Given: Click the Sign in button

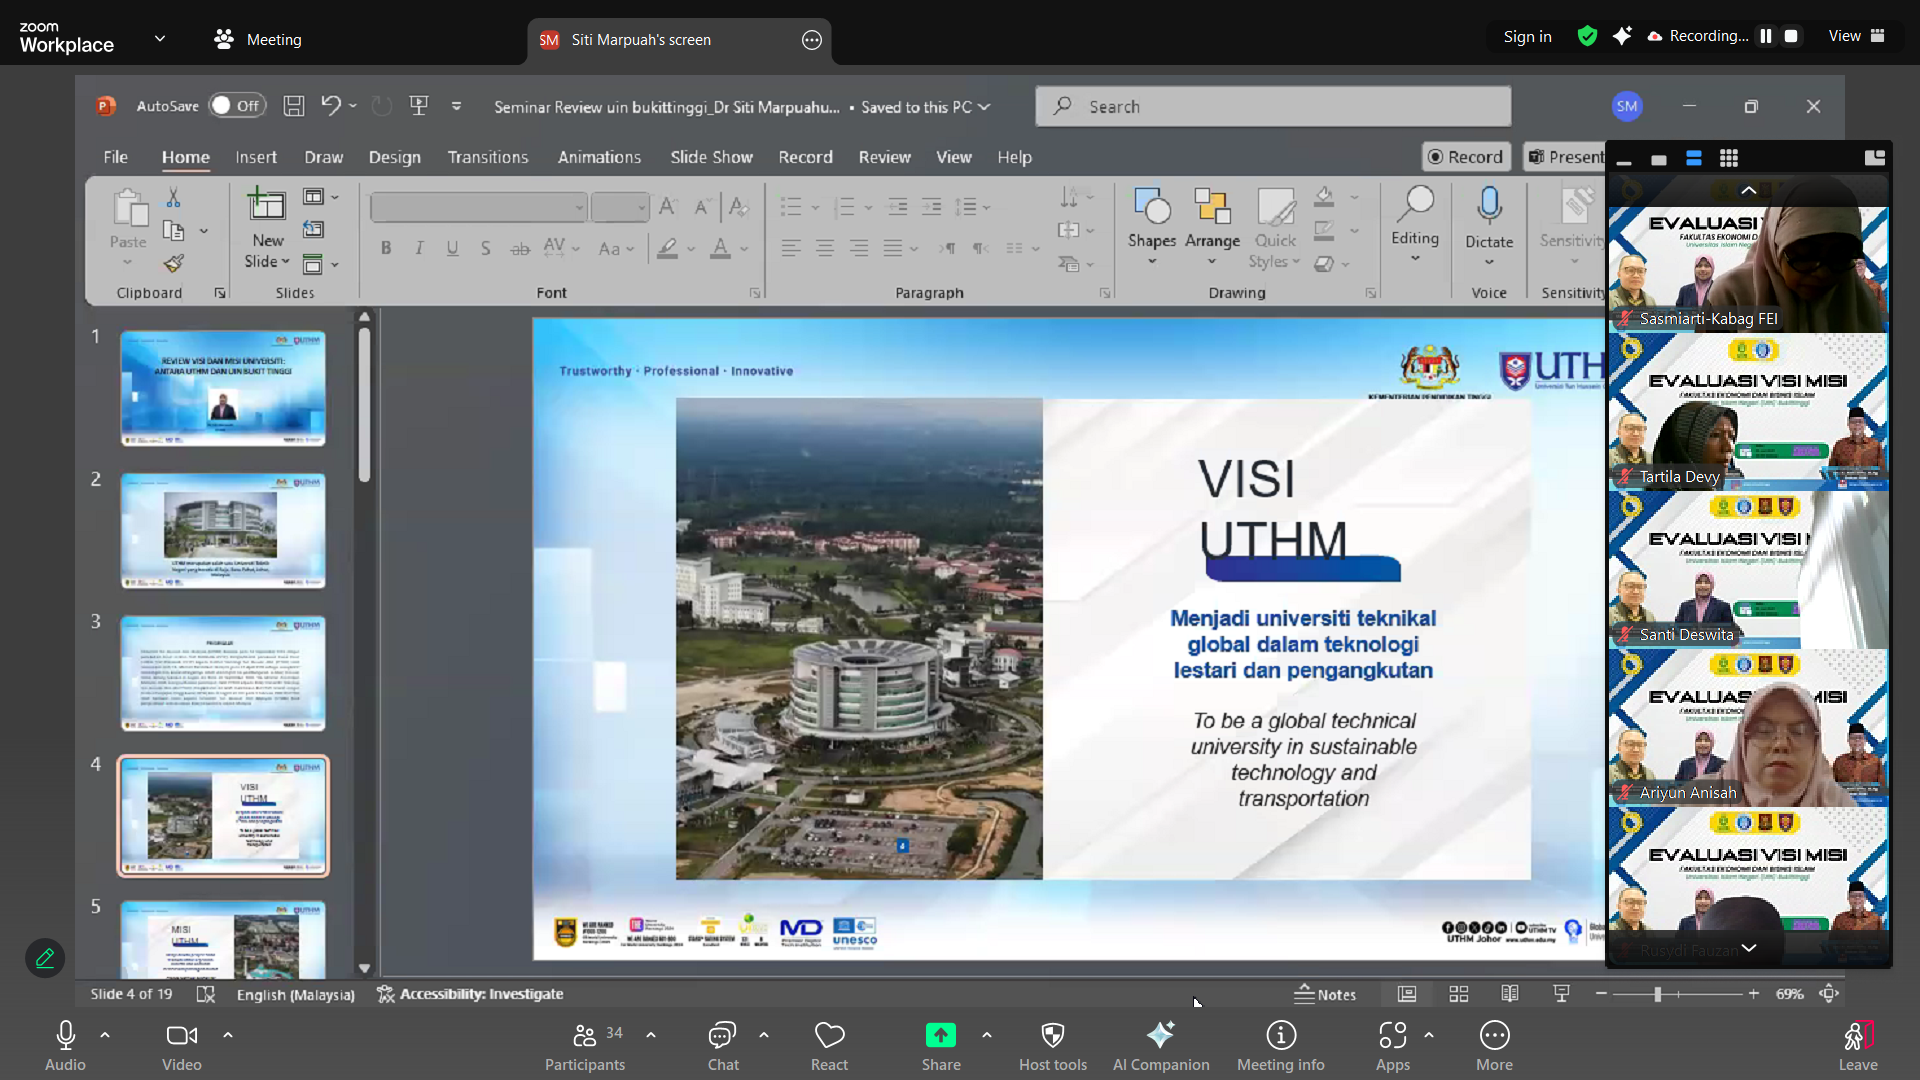Looking at the screenshot, I should [1527, 37].
